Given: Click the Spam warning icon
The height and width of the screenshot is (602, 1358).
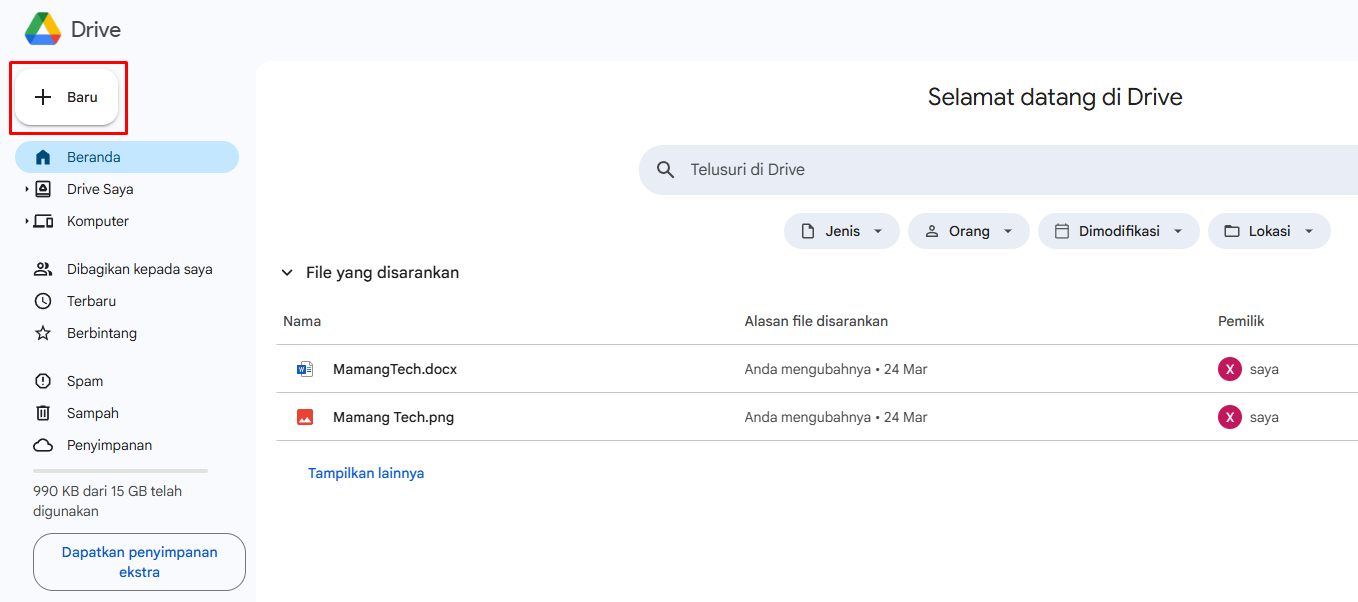Looking at the screenshot, I should 43,381.
